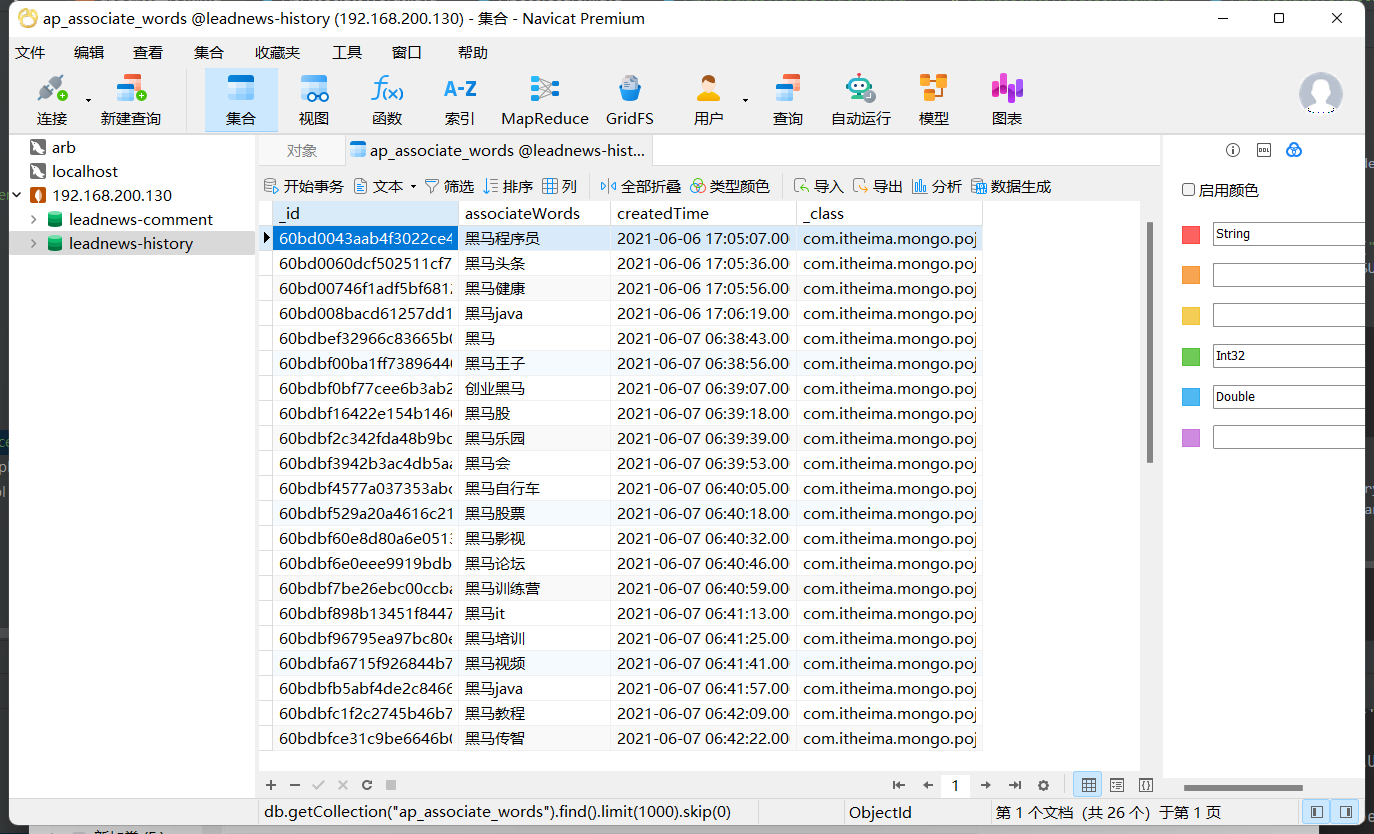Click the green Int32 color swatch
This screenshot has height=834, width=1374.
click(x=1190, y=356)
